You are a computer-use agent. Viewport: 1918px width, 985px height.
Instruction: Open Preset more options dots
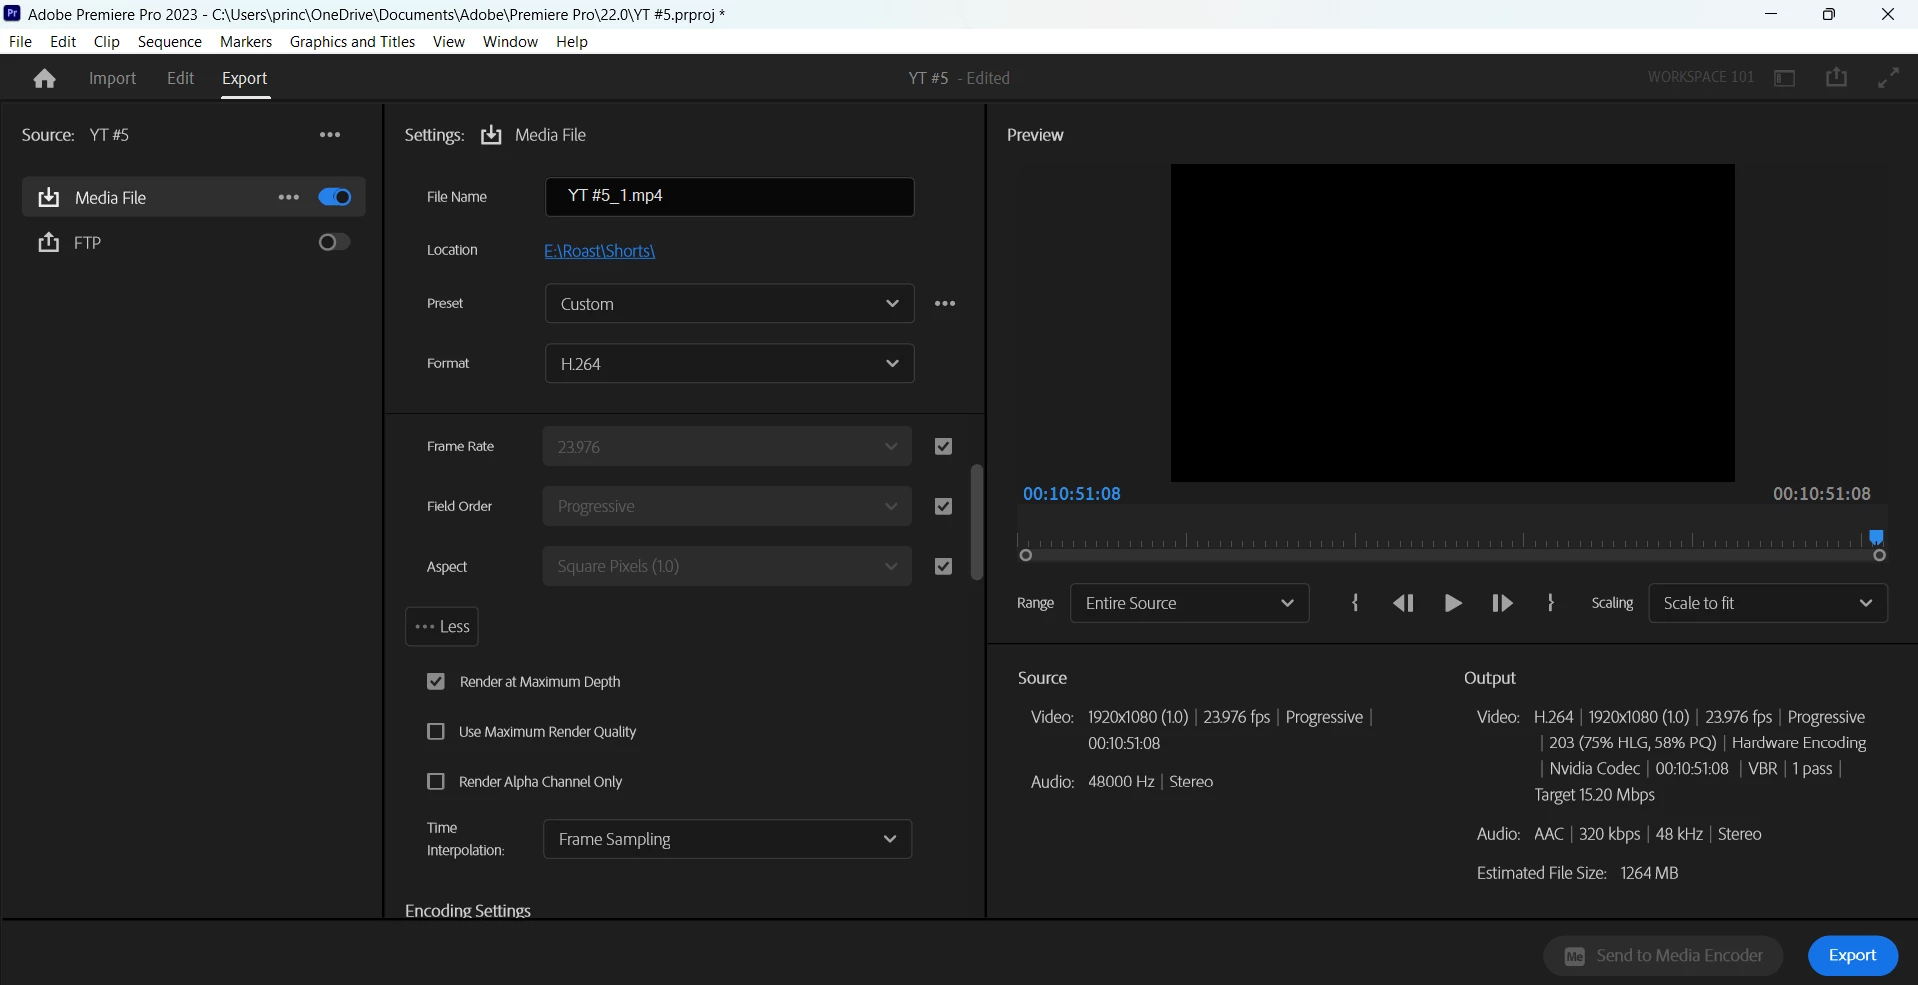(946, 304)
